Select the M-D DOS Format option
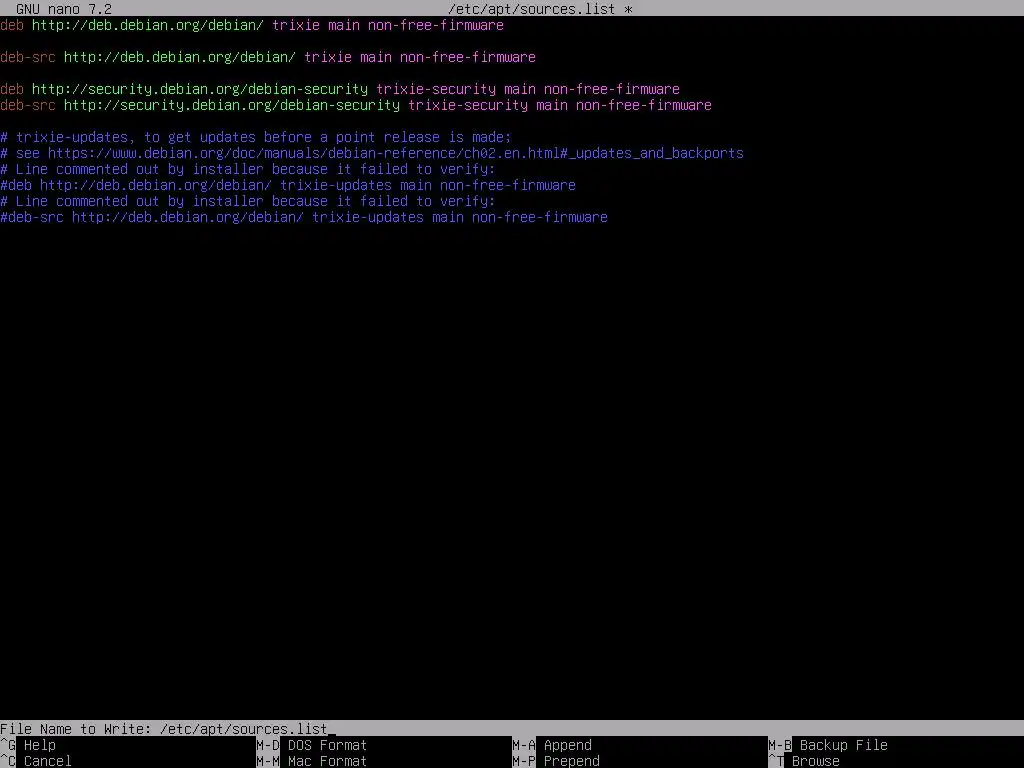 tap(312, 745)
